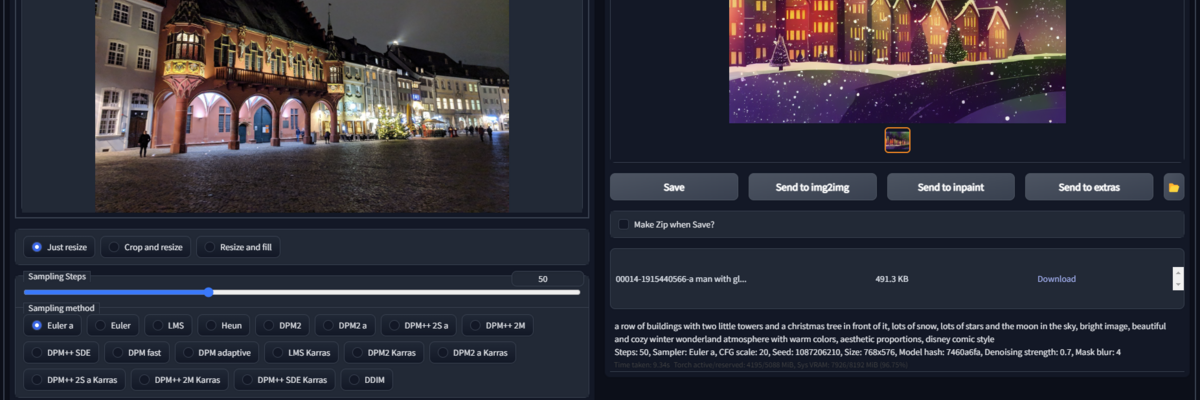Viewport: 1200px width, 400px height.
Task: Send the image to extras
Action: (1089, 187)
